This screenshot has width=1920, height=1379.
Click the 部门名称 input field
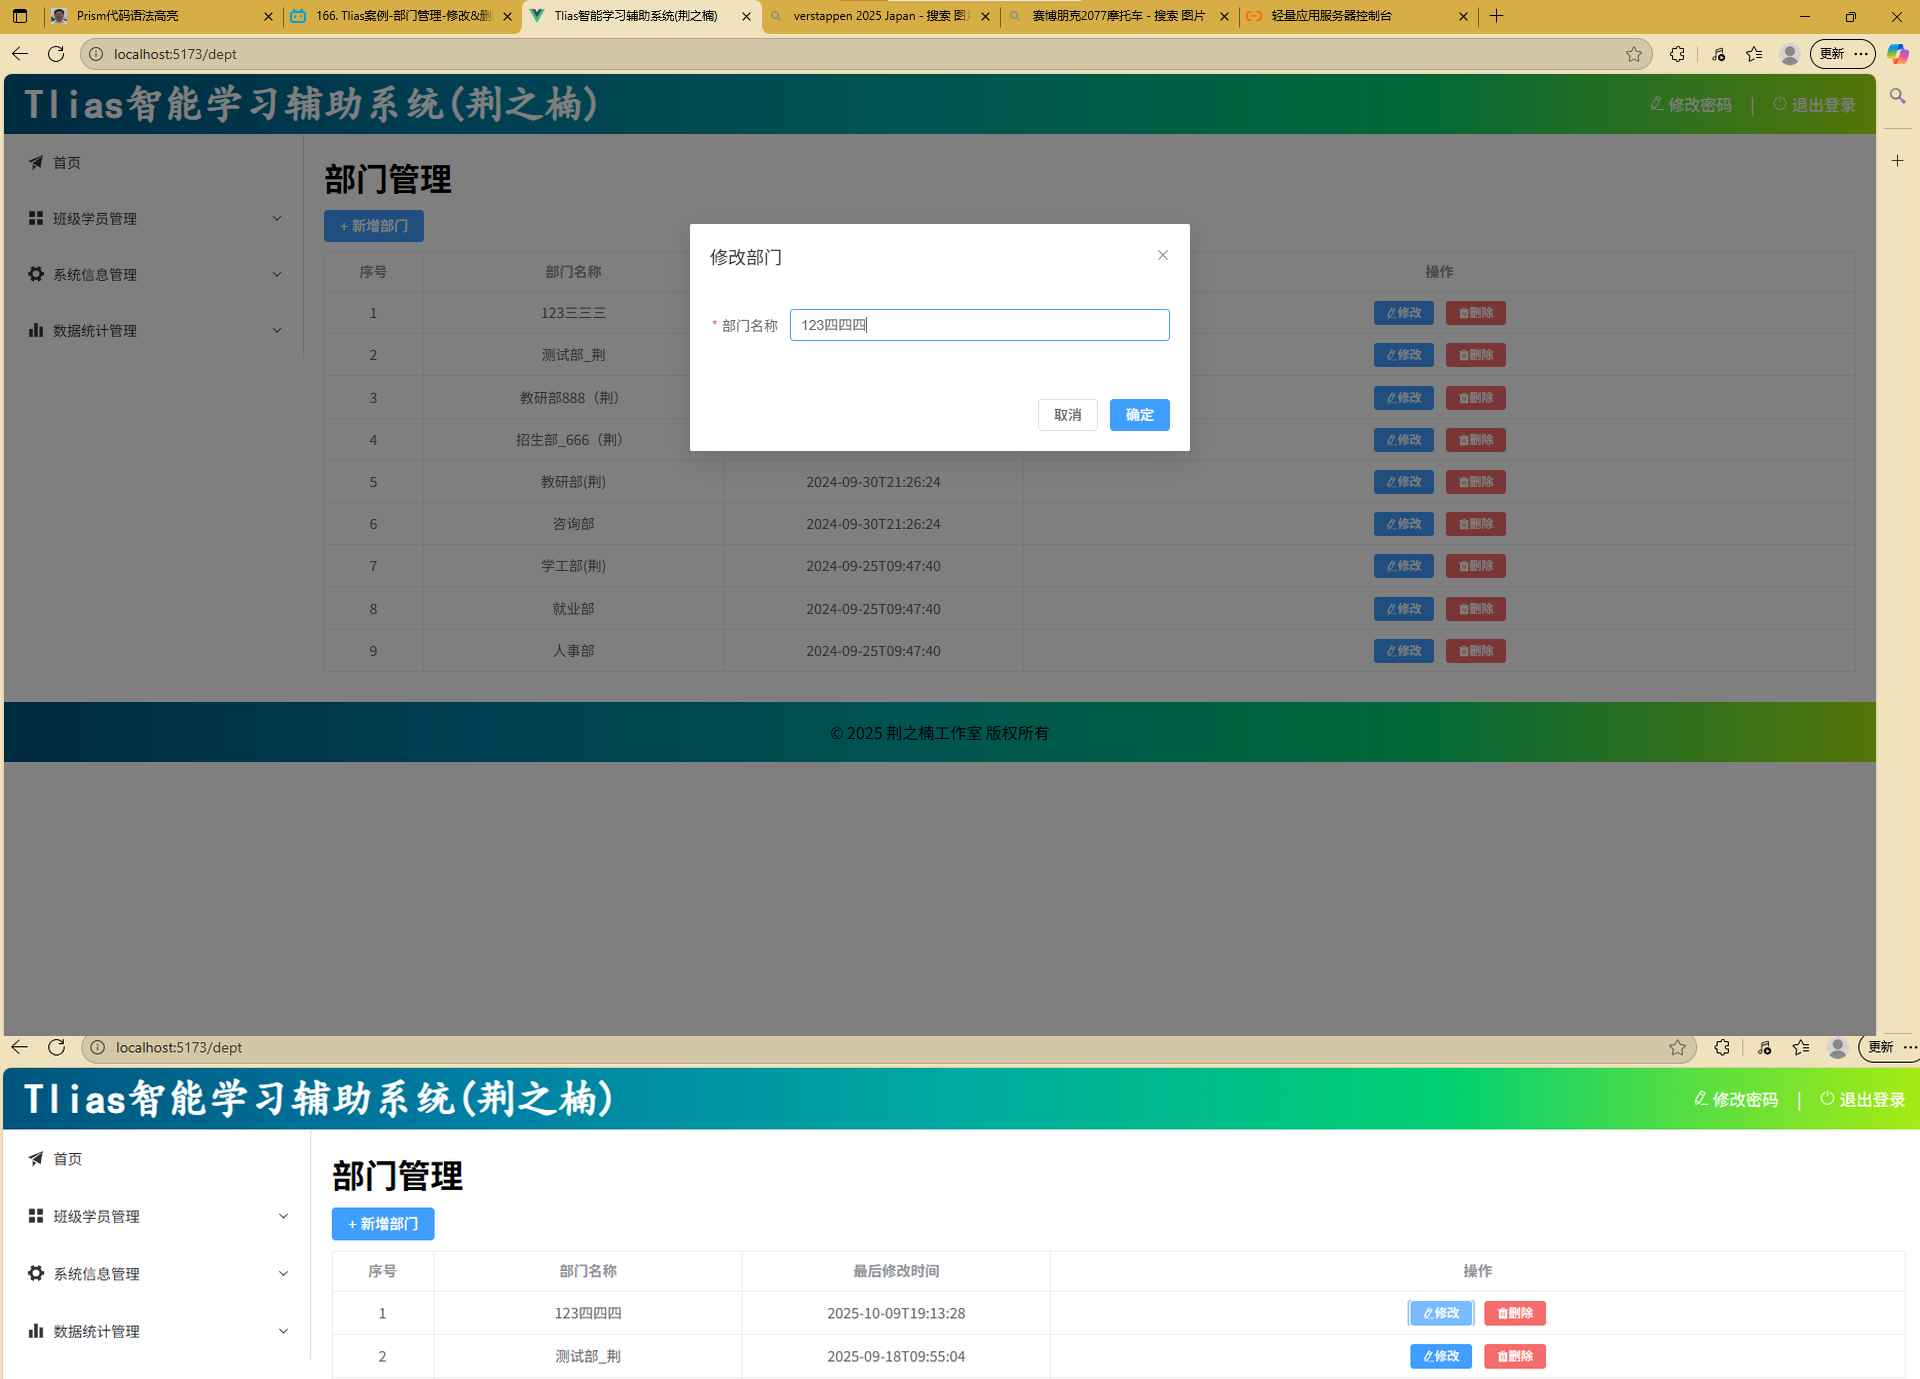pos(978,325)
